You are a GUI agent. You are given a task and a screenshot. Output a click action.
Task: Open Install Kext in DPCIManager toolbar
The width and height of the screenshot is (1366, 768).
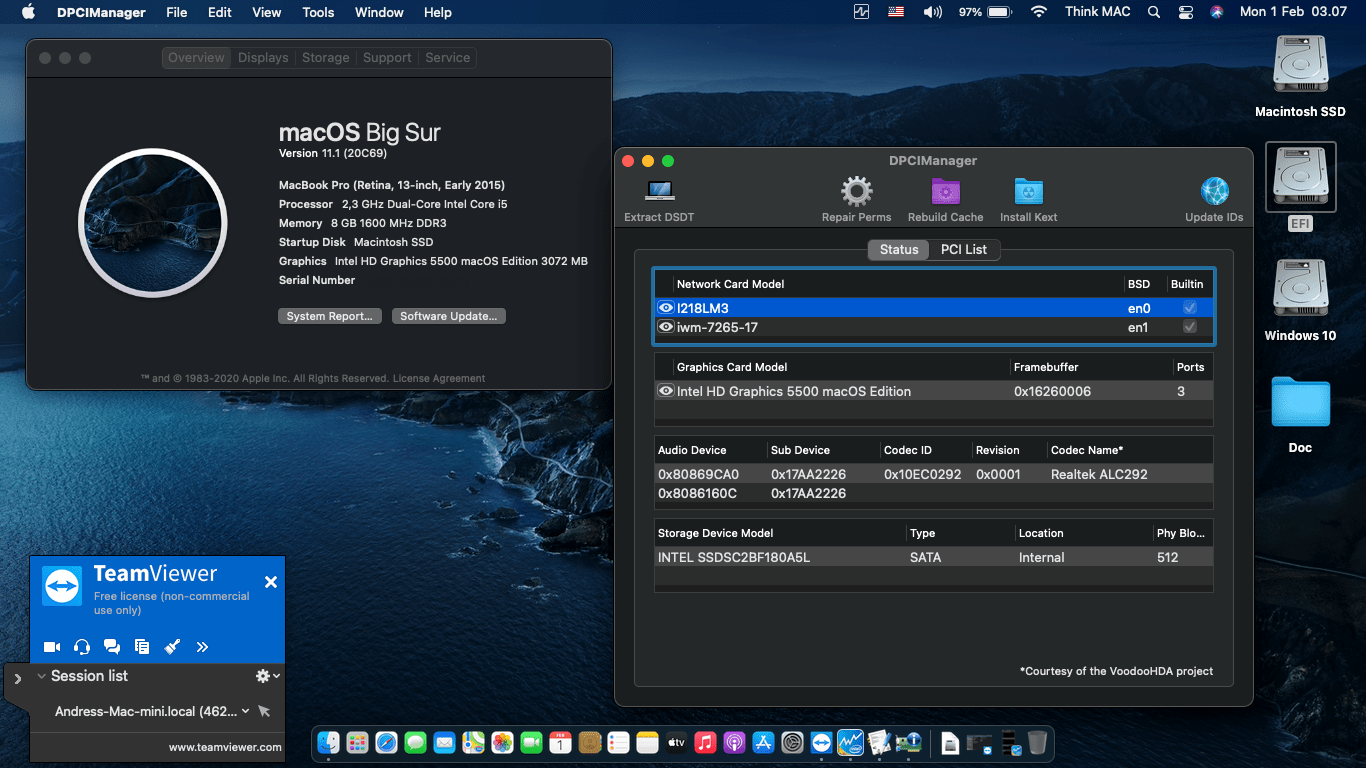[1028, 190]
